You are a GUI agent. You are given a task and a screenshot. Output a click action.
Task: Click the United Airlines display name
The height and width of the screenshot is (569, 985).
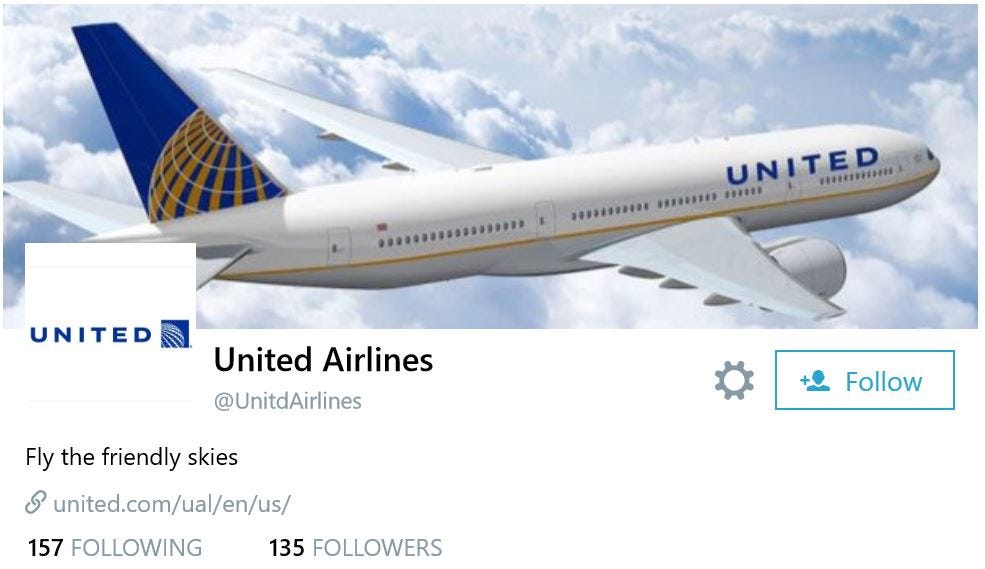point(324,360)
